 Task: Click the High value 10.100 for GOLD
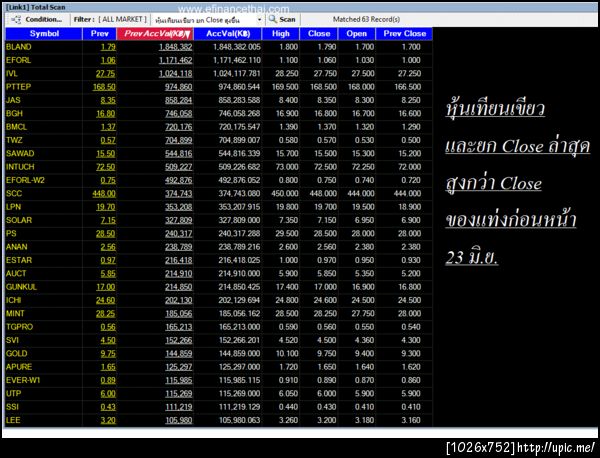[287, 354]
